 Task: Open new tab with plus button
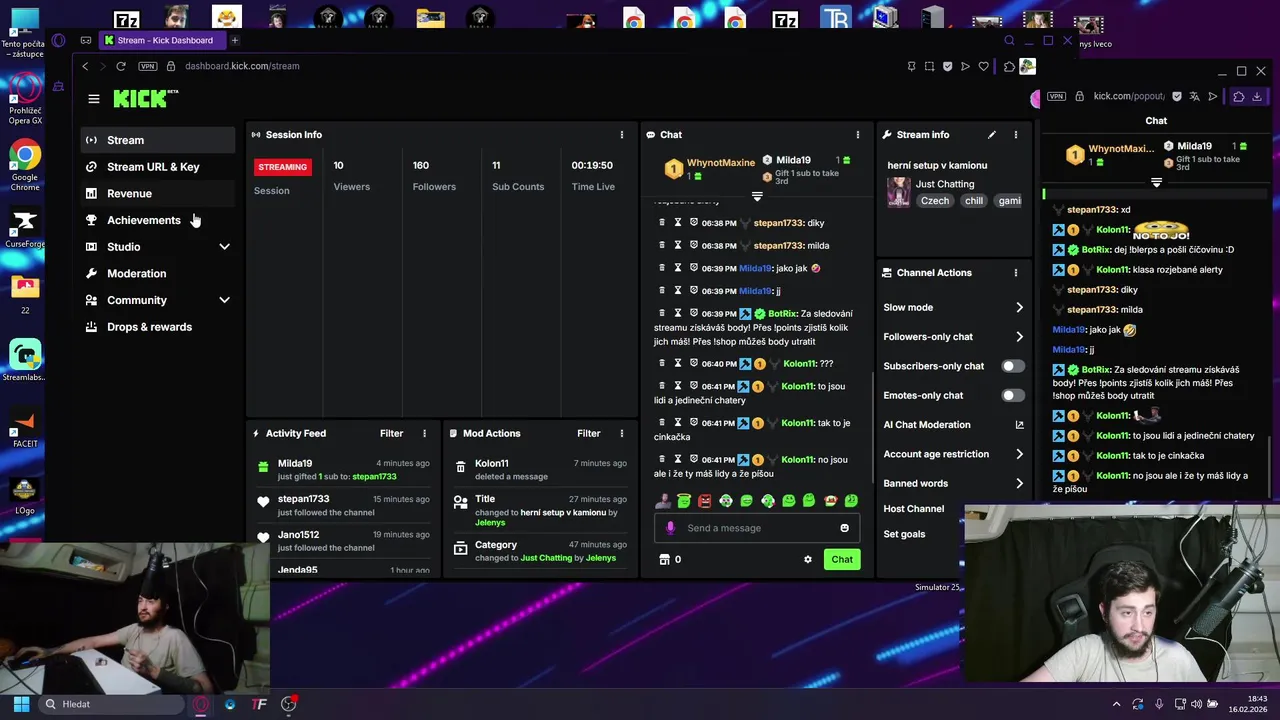point(235,41)
